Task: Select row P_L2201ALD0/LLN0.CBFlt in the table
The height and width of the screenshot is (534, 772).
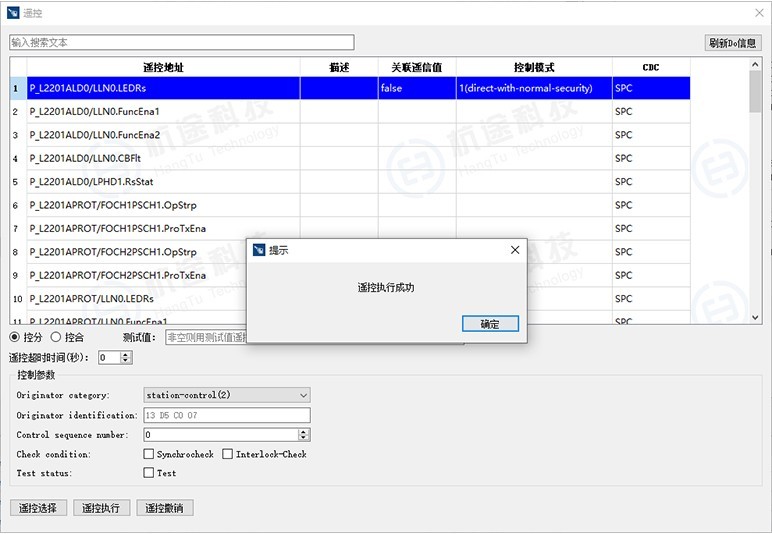Action: [x=164, y=158]
